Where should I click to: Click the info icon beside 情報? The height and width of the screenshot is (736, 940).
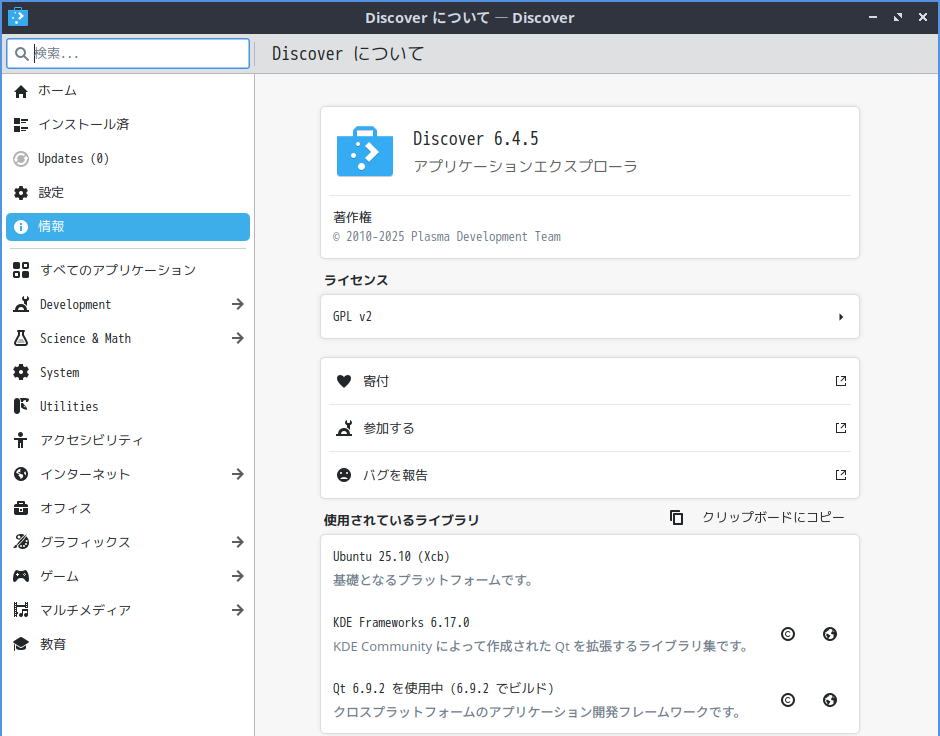coord(21,227)
